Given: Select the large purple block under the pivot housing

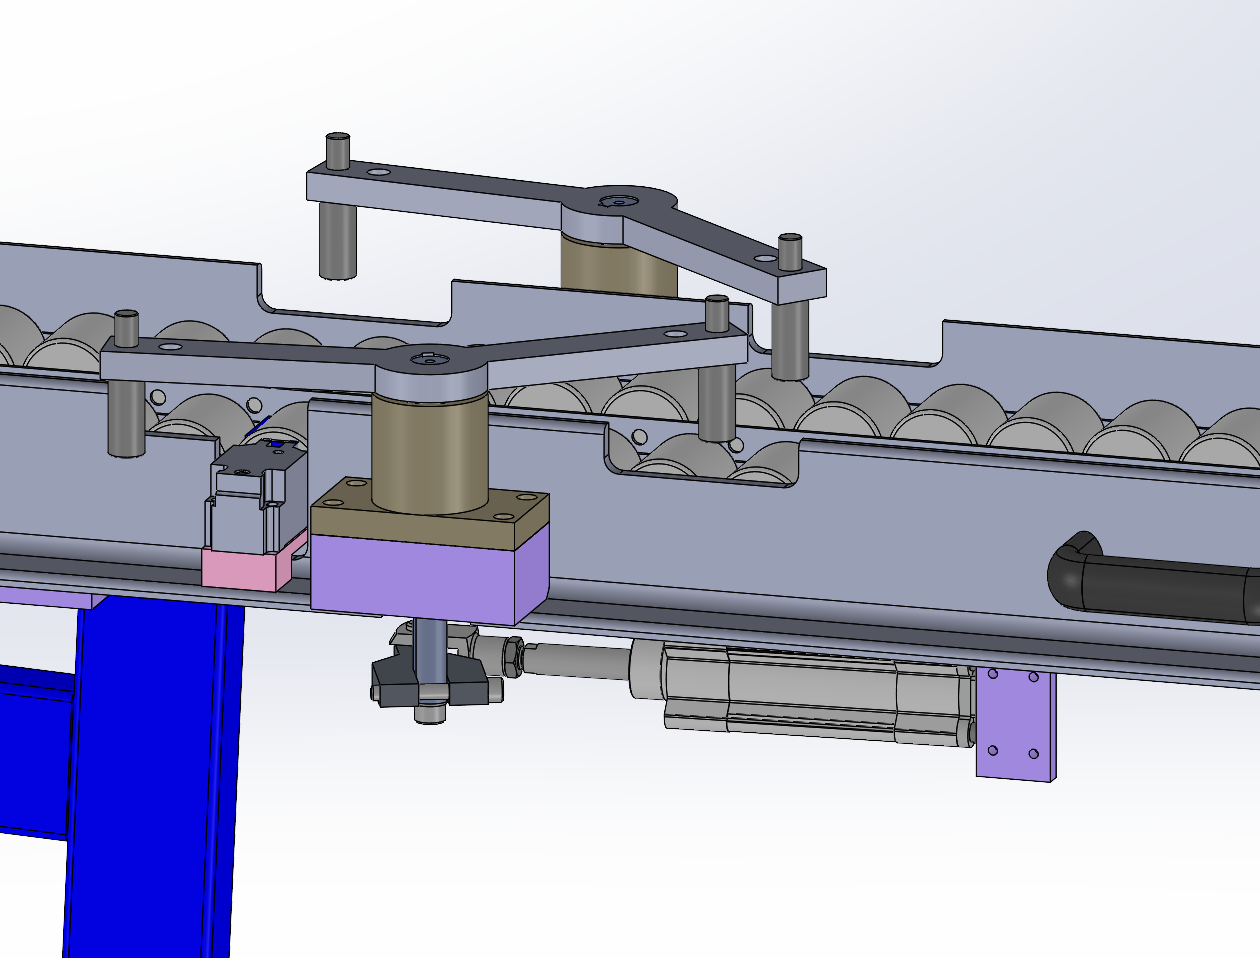Looking at the screenshot, I should pyautogui.click(x=430, y=578).
